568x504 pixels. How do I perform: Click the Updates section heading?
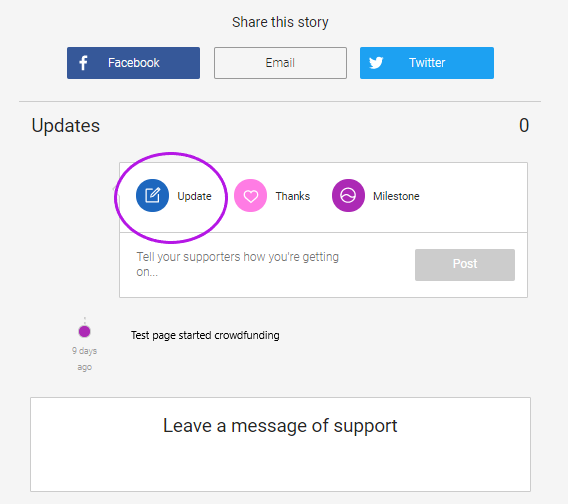tap(66, 126)
